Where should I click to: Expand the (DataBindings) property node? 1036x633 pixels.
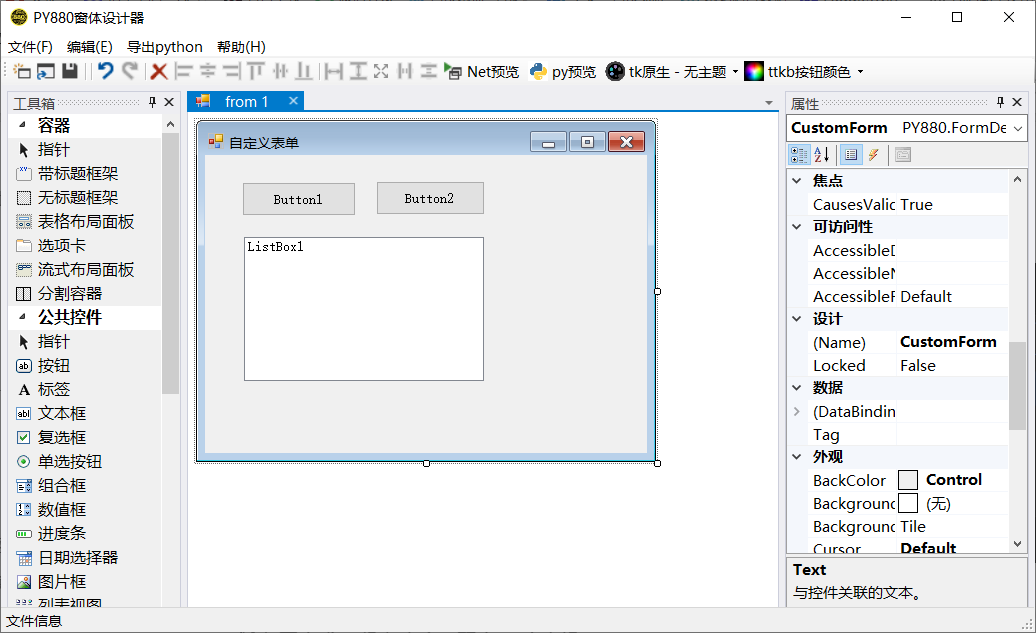[x=797, y=411]
